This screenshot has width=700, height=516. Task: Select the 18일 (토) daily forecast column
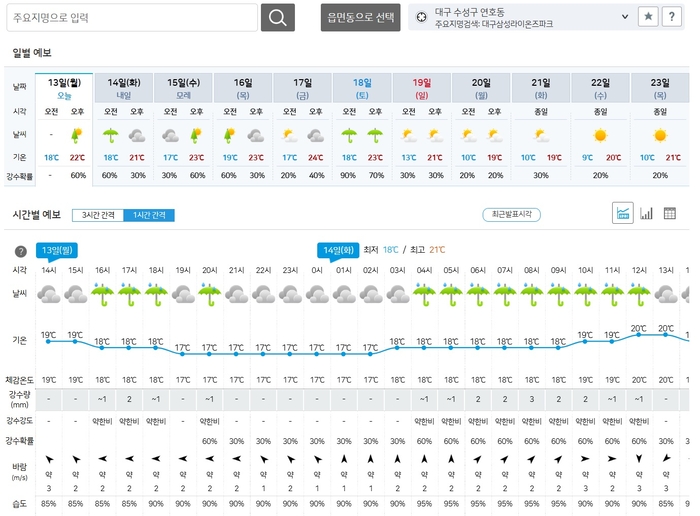[x=362, y=88]
